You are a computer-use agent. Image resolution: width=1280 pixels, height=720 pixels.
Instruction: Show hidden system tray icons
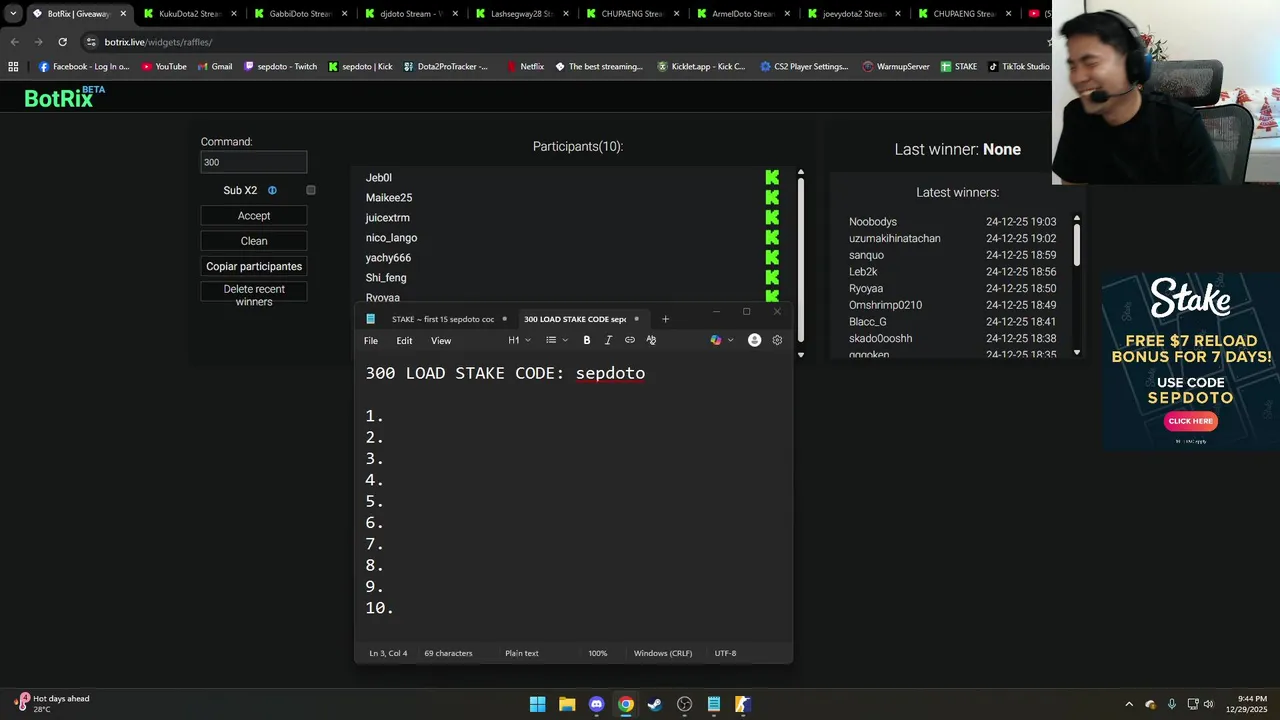(x=1129, y=704)
